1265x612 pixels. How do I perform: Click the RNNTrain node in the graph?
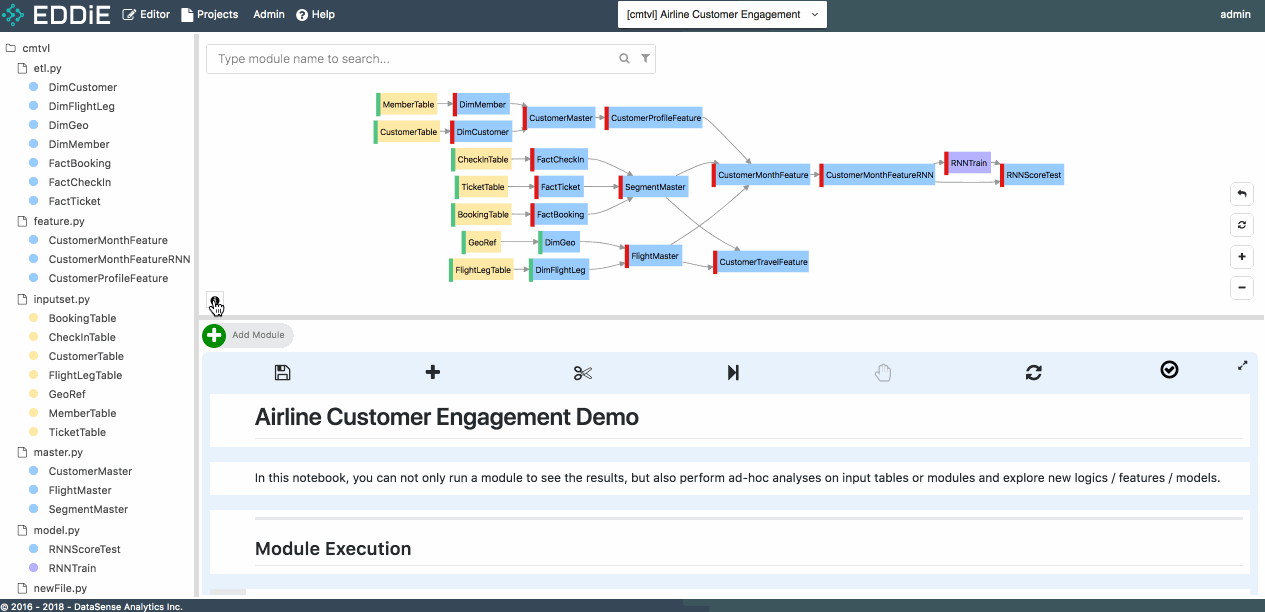968,163
